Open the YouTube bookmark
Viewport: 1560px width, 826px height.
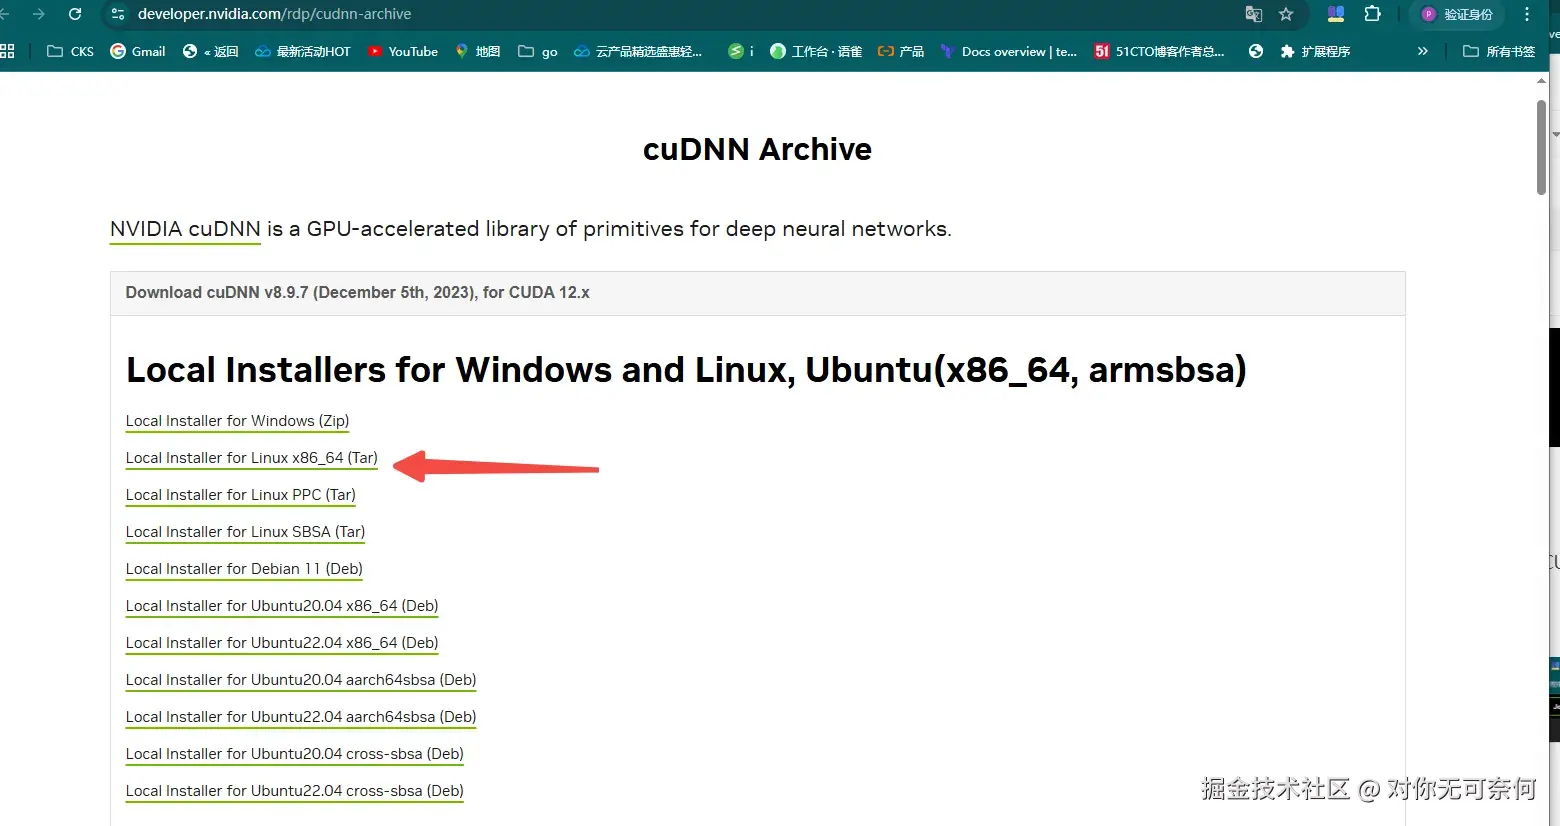pos(403,51)
